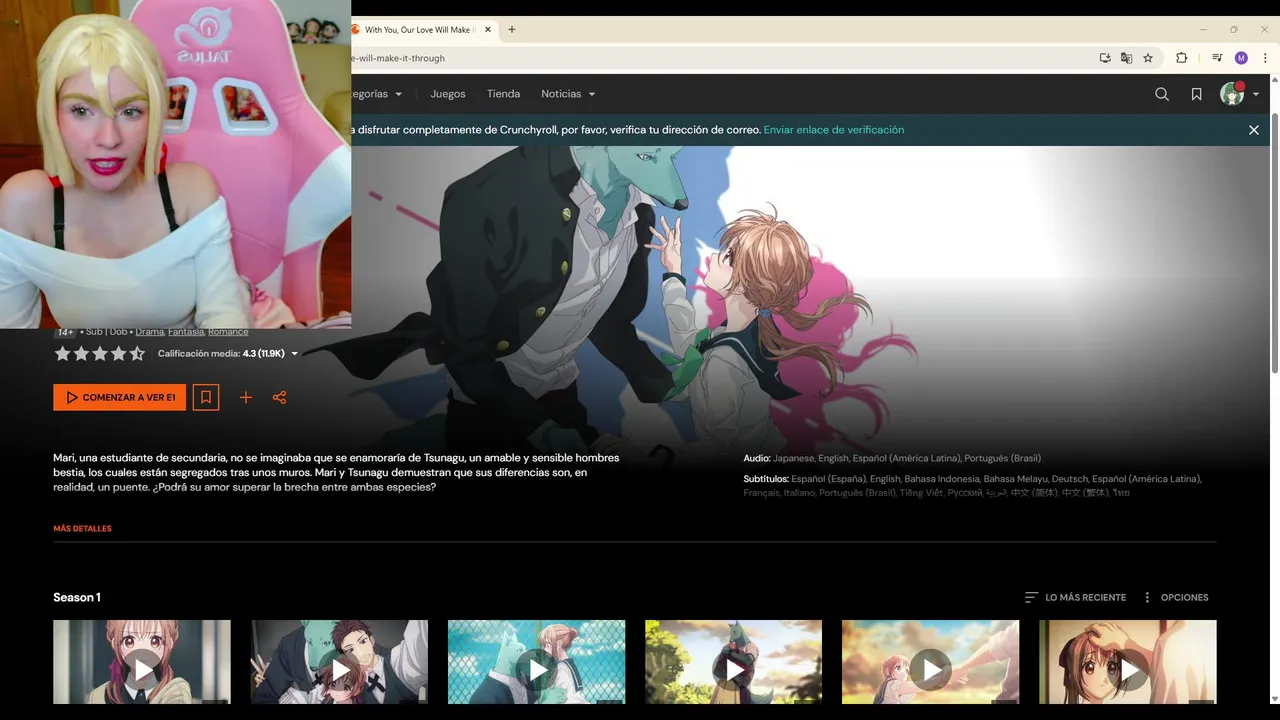
Task: Click the scrollbar up arrow
Action: pyautogui.click(x=1274, y=80)
